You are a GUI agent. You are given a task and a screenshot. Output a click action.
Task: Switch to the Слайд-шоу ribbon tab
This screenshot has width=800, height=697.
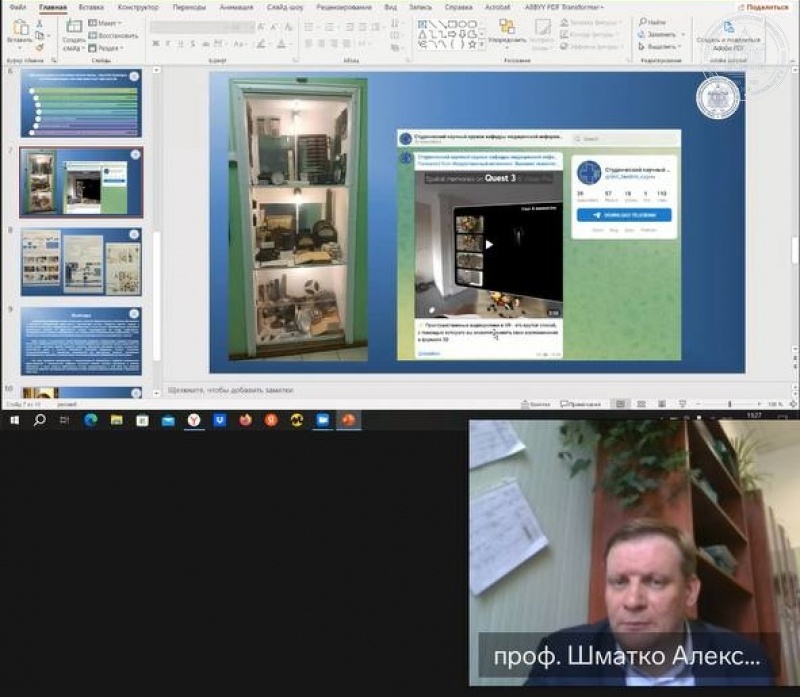click(285, 7)
